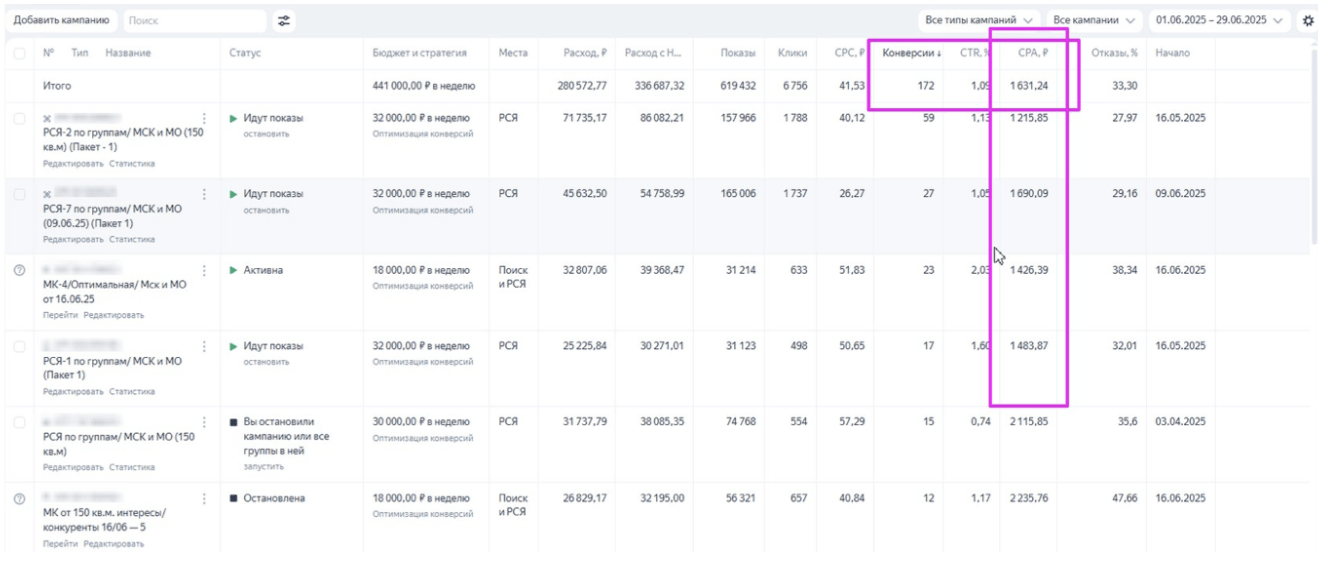
Task: Click 'запустить' link for the stopped РСЯ campaign
Action: point(264,466)
